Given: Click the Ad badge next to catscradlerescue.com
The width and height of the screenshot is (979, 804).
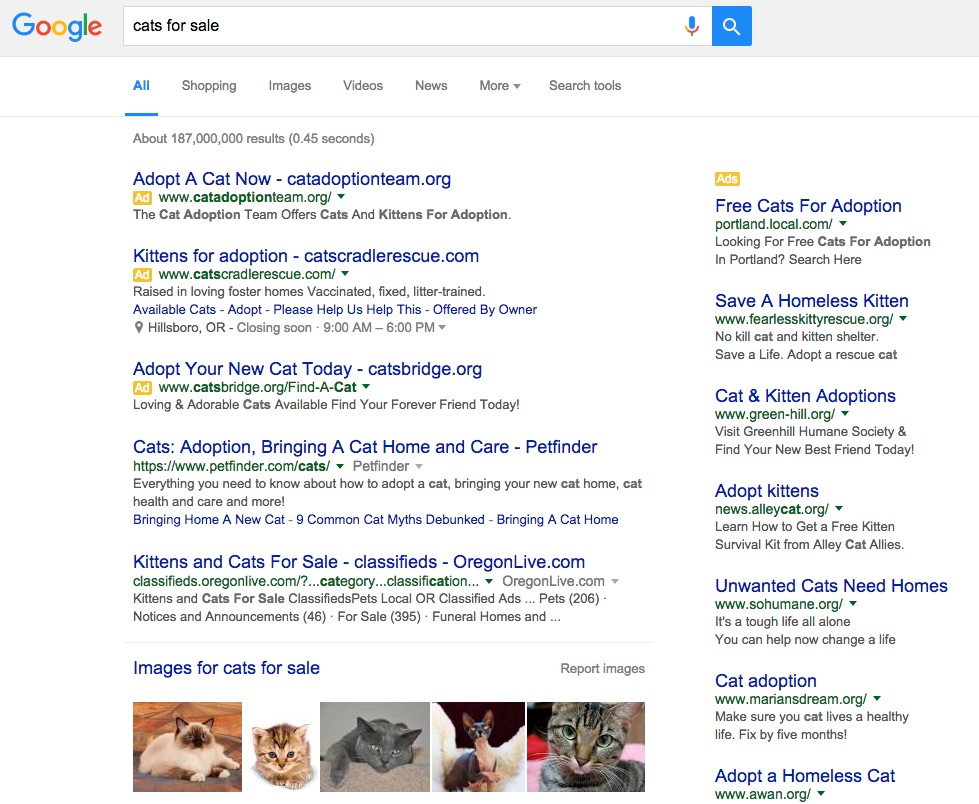Looking at the screenshot, I should point(142,275).
